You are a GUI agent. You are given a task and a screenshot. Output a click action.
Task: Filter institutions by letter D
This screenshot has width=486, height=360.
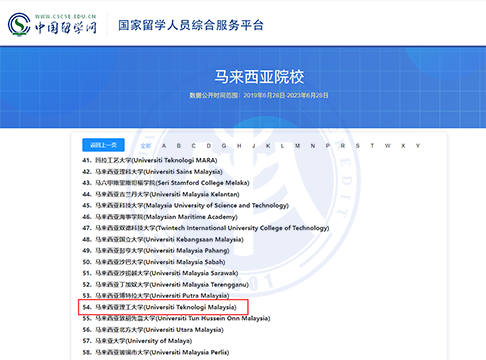(x=209, y=146)
